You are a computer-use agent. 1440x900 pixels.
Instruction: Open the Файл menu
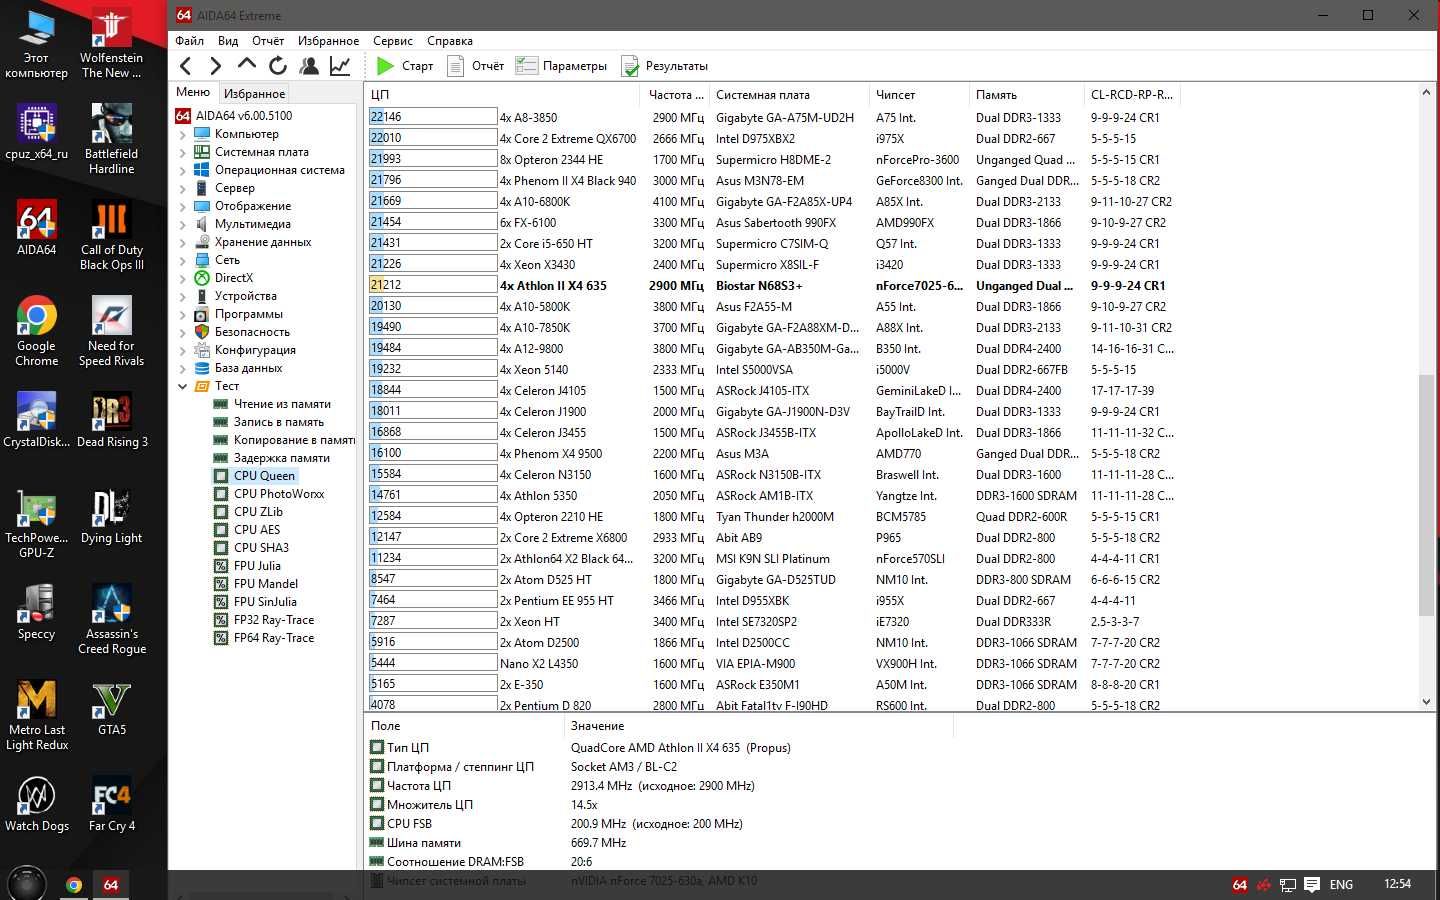point(189,41)
